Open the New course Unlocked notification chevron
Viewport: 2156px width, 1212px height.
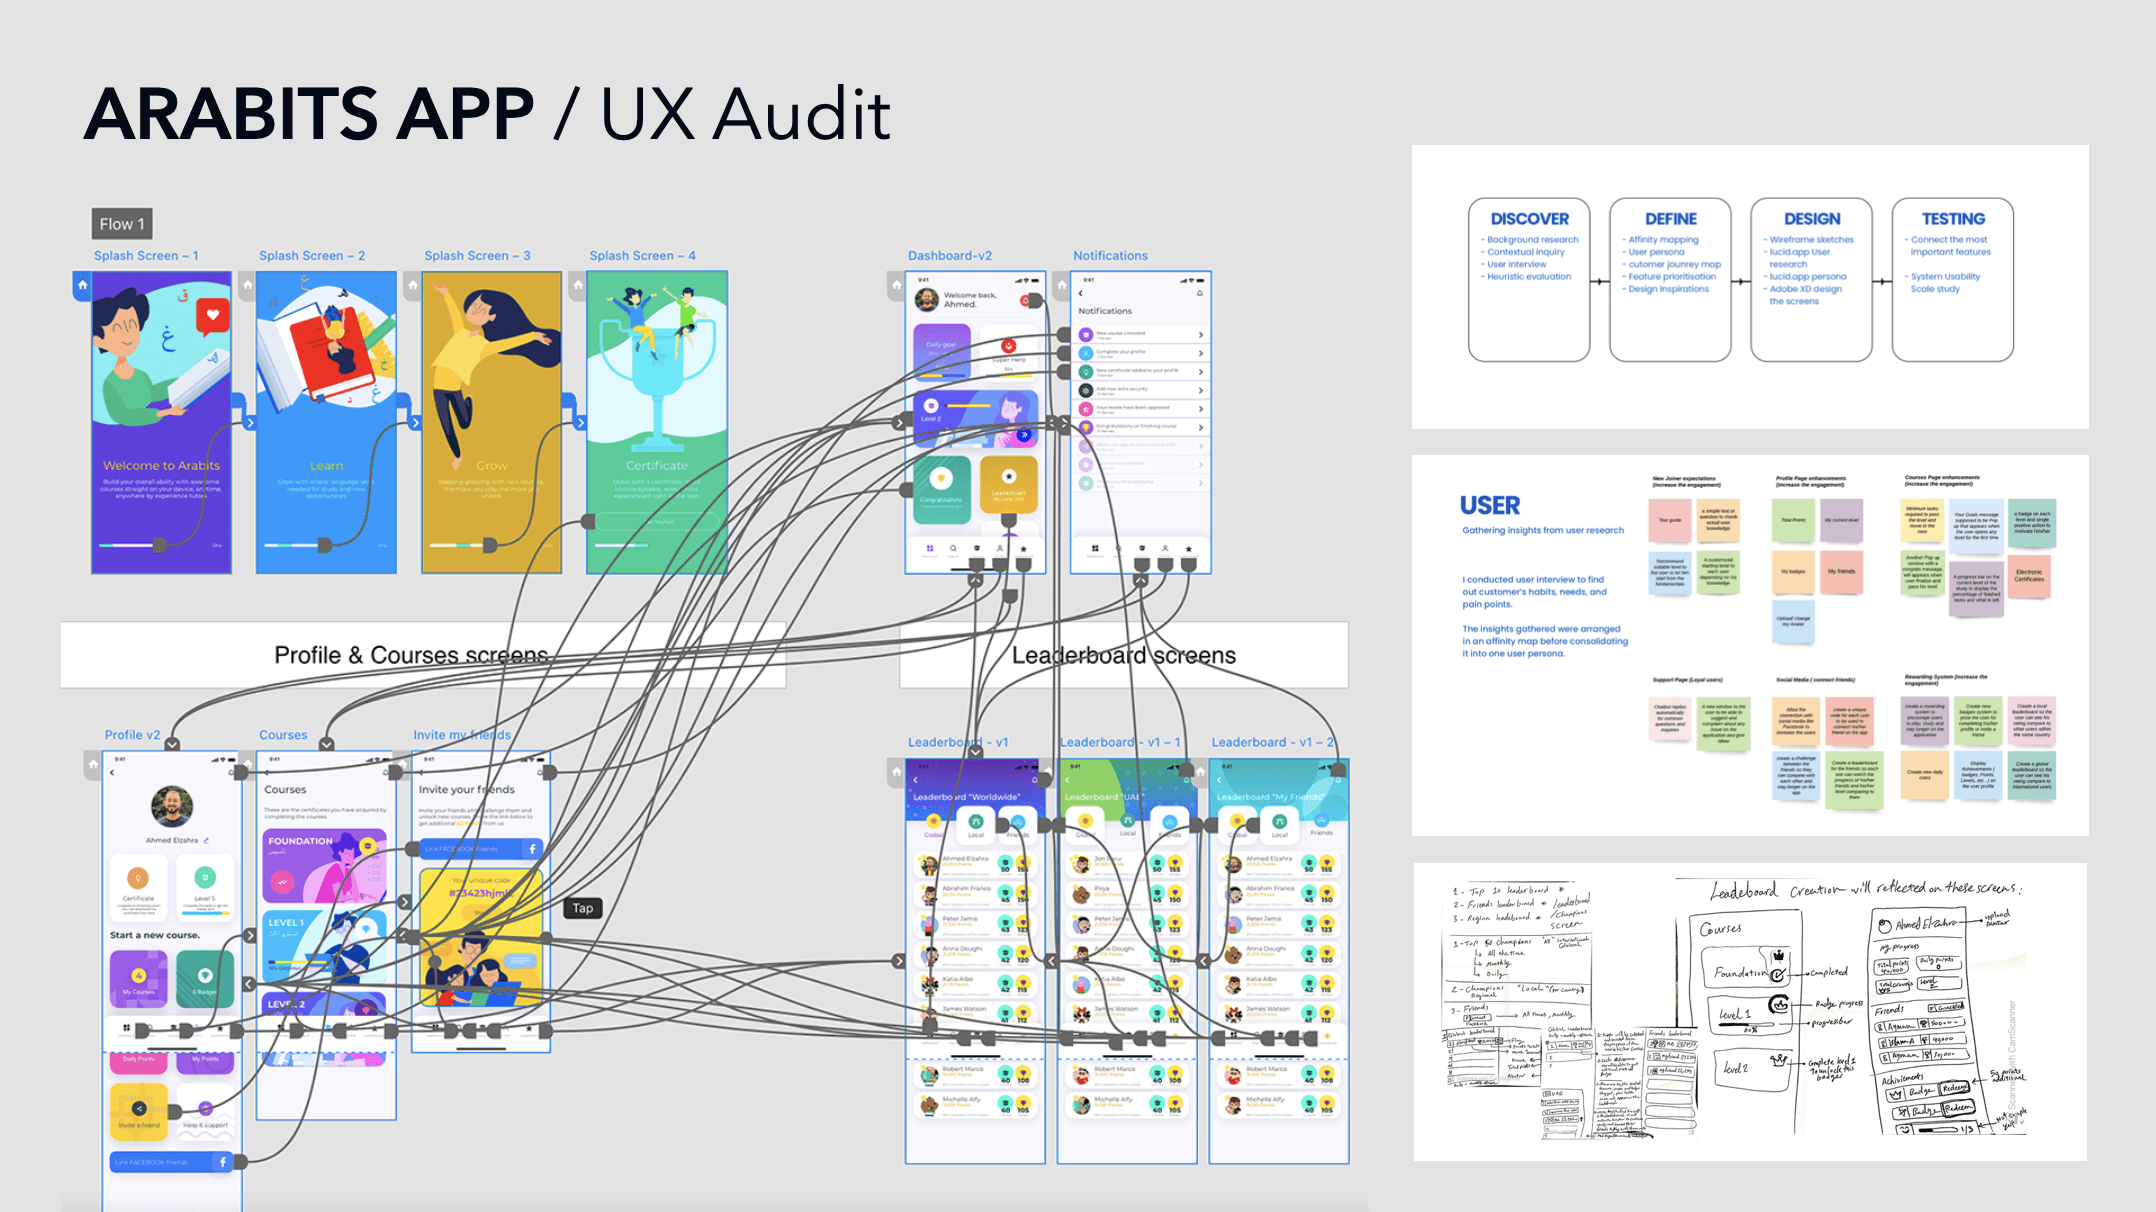[x=1201, y=335]
